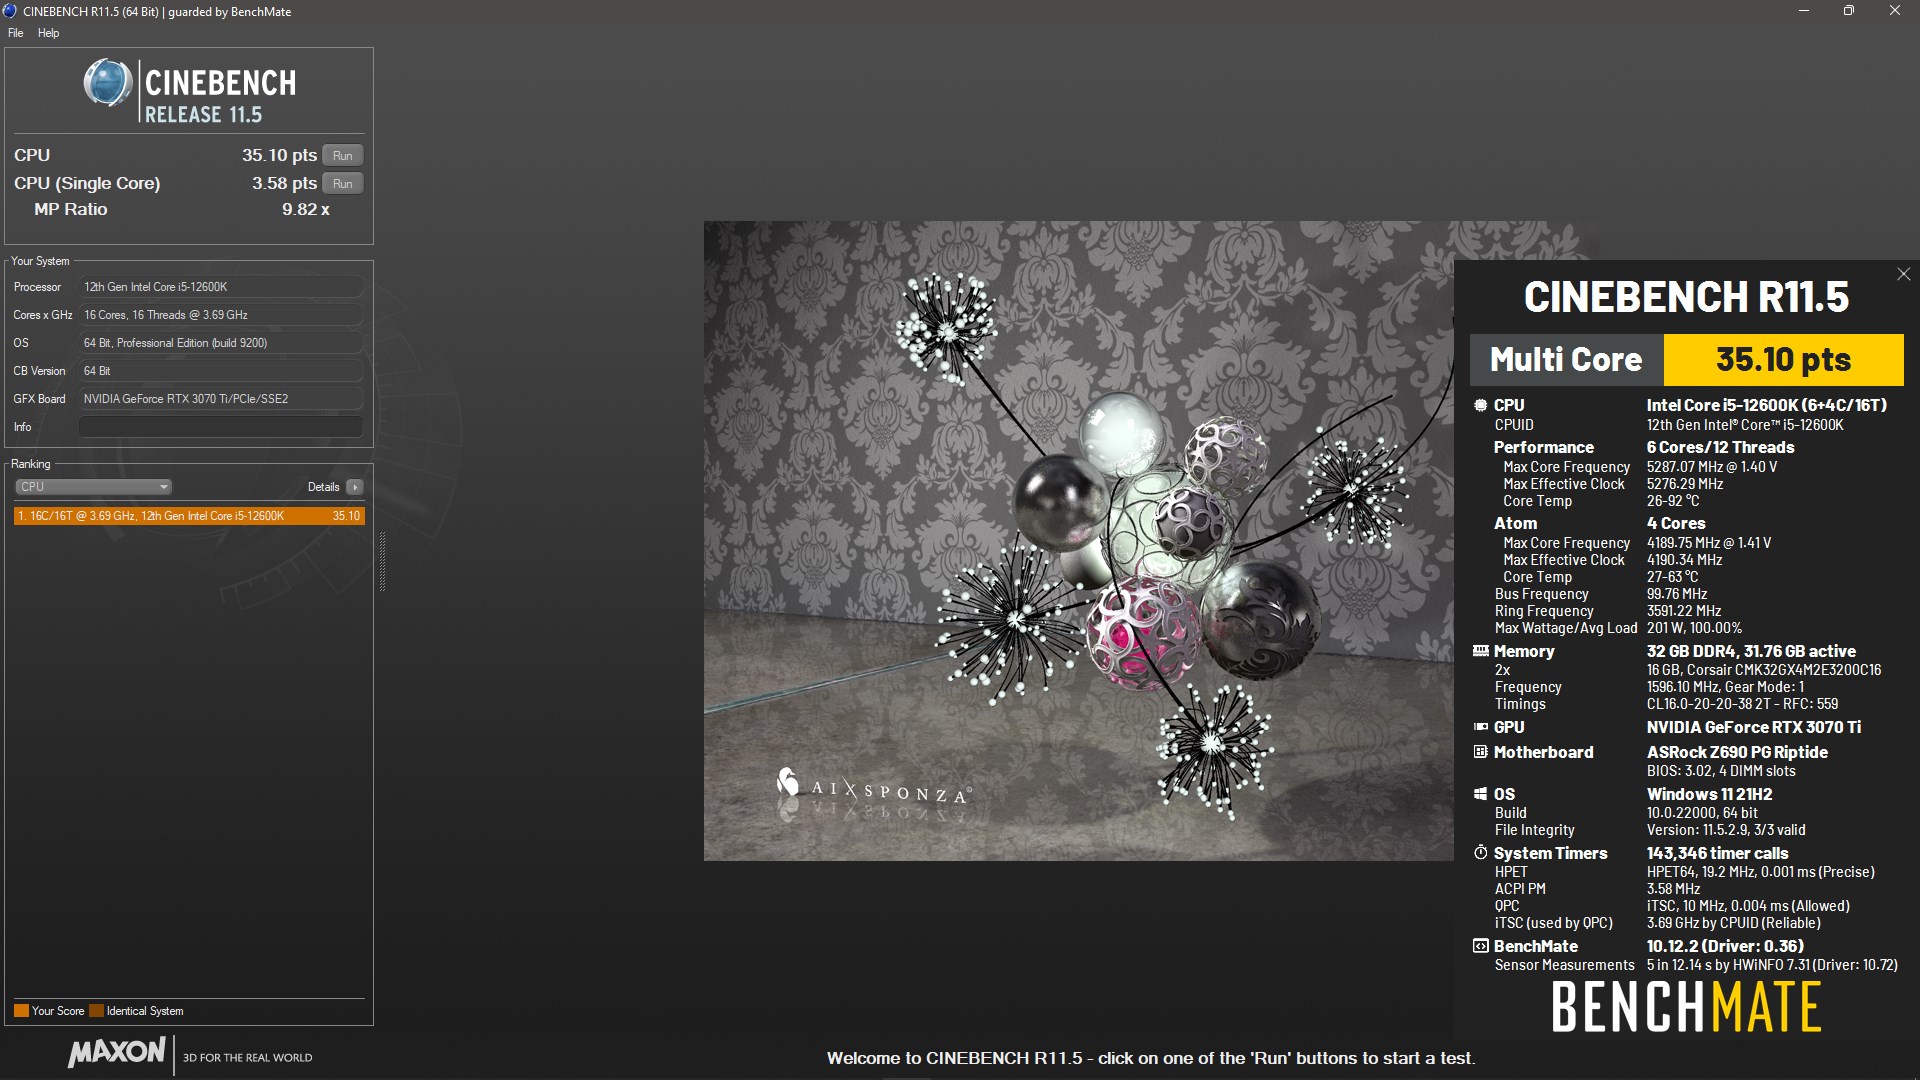
Task: Open the CPU ranking dropdown
Action: 93,487
